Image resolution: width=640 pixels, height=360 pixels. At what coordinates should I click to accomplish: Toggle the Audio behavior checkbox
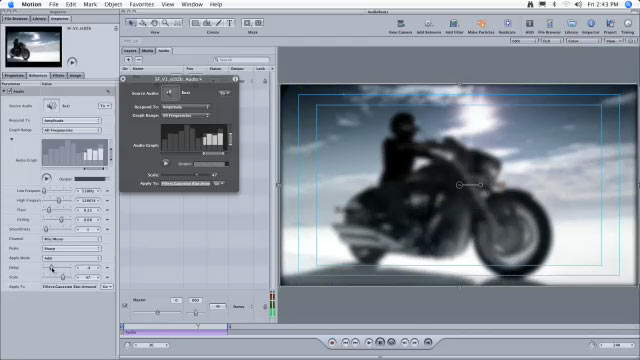(10, 91)
